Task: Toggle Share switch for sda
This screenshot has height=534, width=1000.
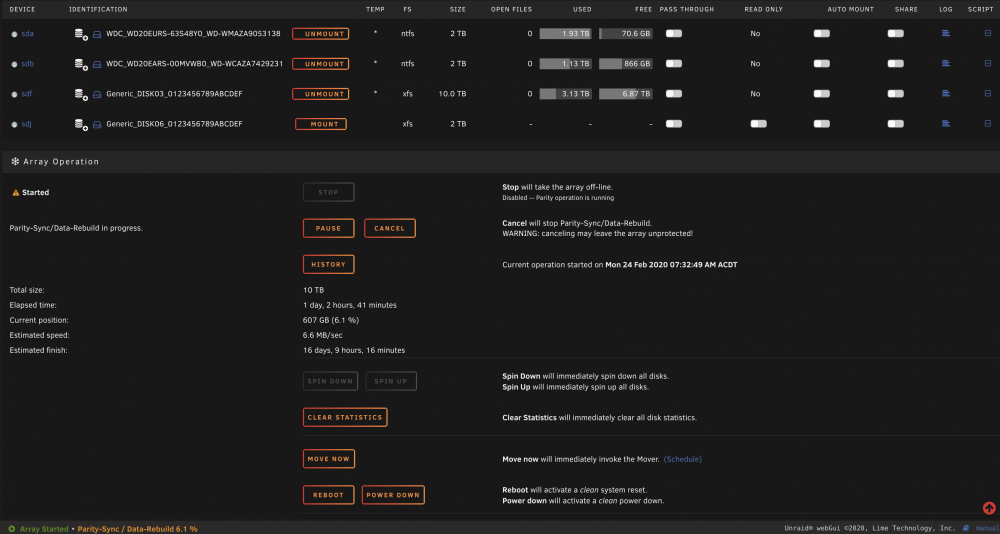Action: pyautogui.click(x=895, y=33)
